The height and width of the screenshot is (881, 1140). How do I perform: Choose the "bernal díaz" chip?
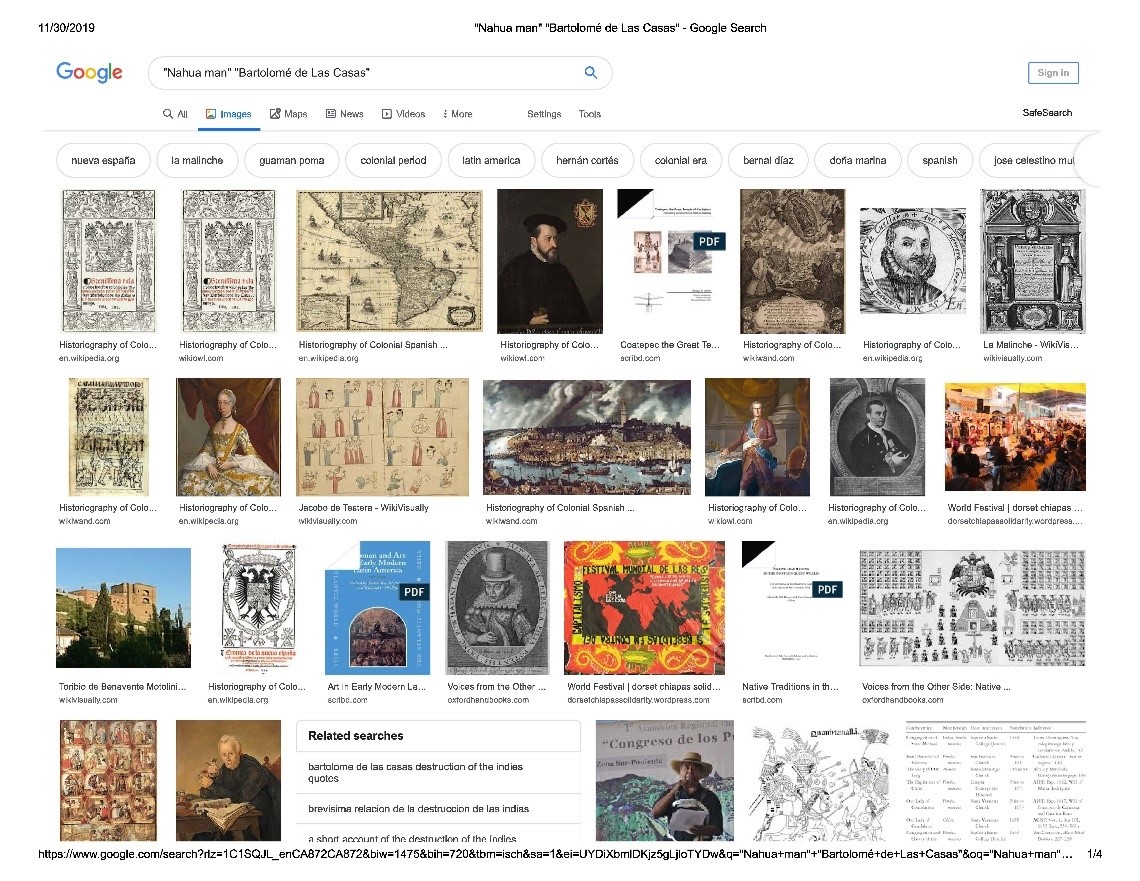[x=768, y=161]
